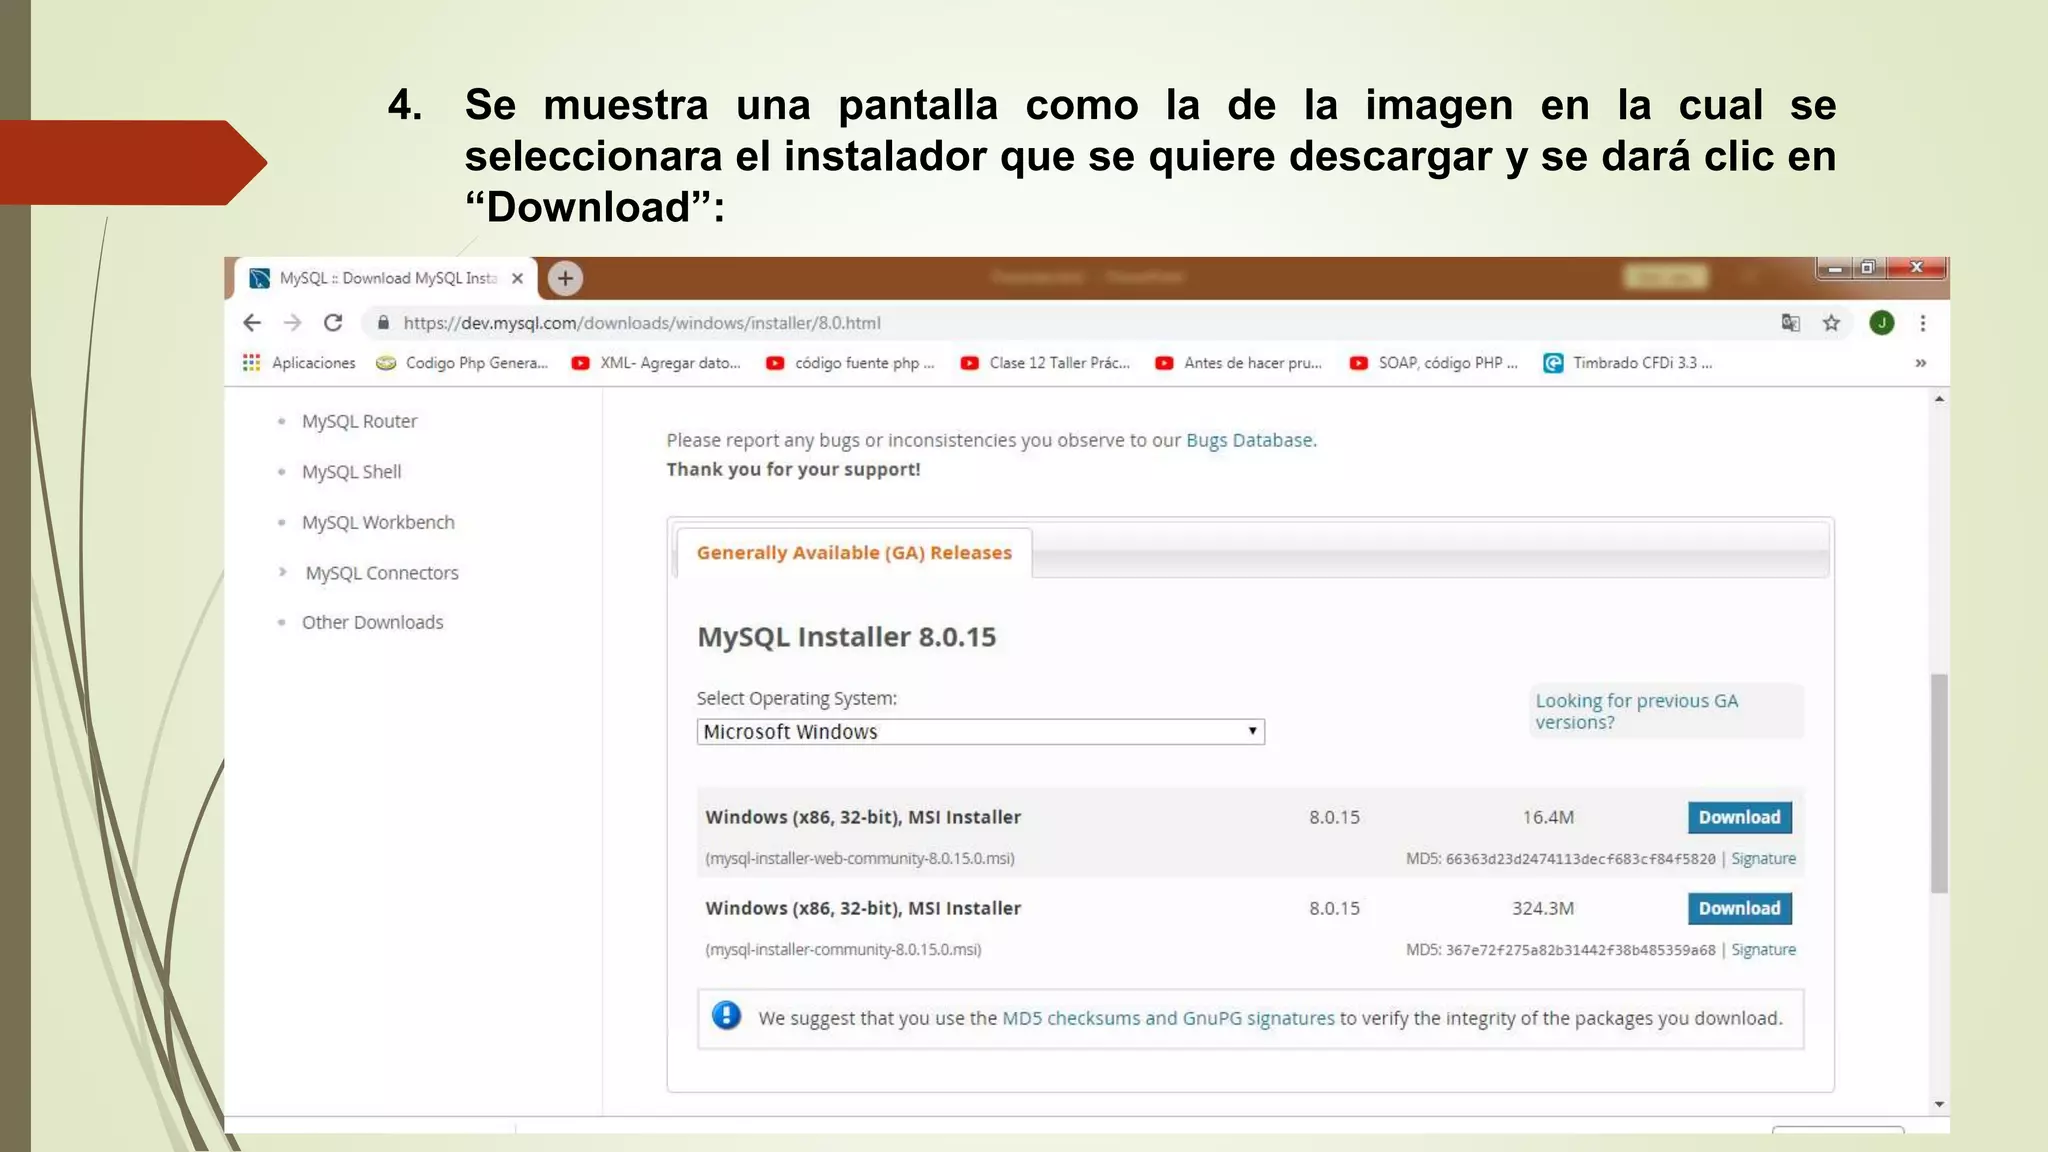Click the browser forward arrow
Screen dimensions: 2048x1152
[x=292, y=323]
